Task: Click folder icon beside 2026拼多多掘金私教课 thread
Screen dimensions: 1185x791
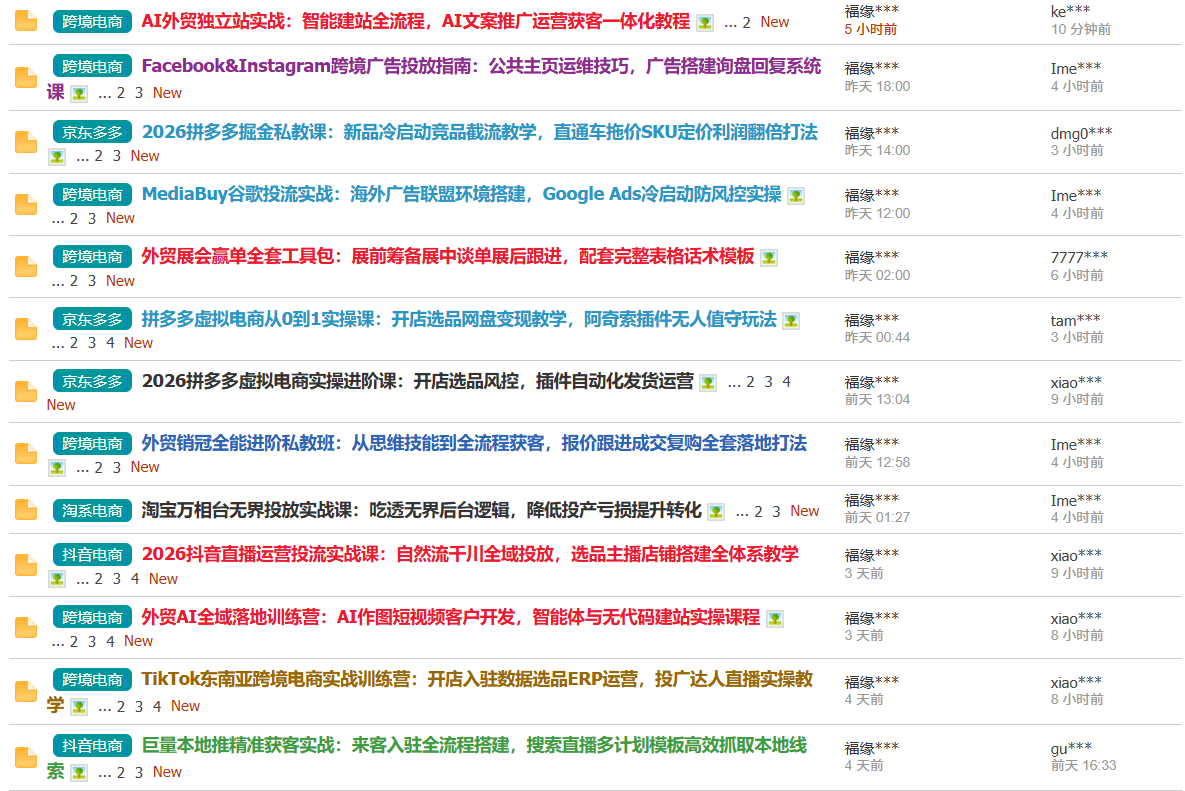Action: click(x=26, y=143)
